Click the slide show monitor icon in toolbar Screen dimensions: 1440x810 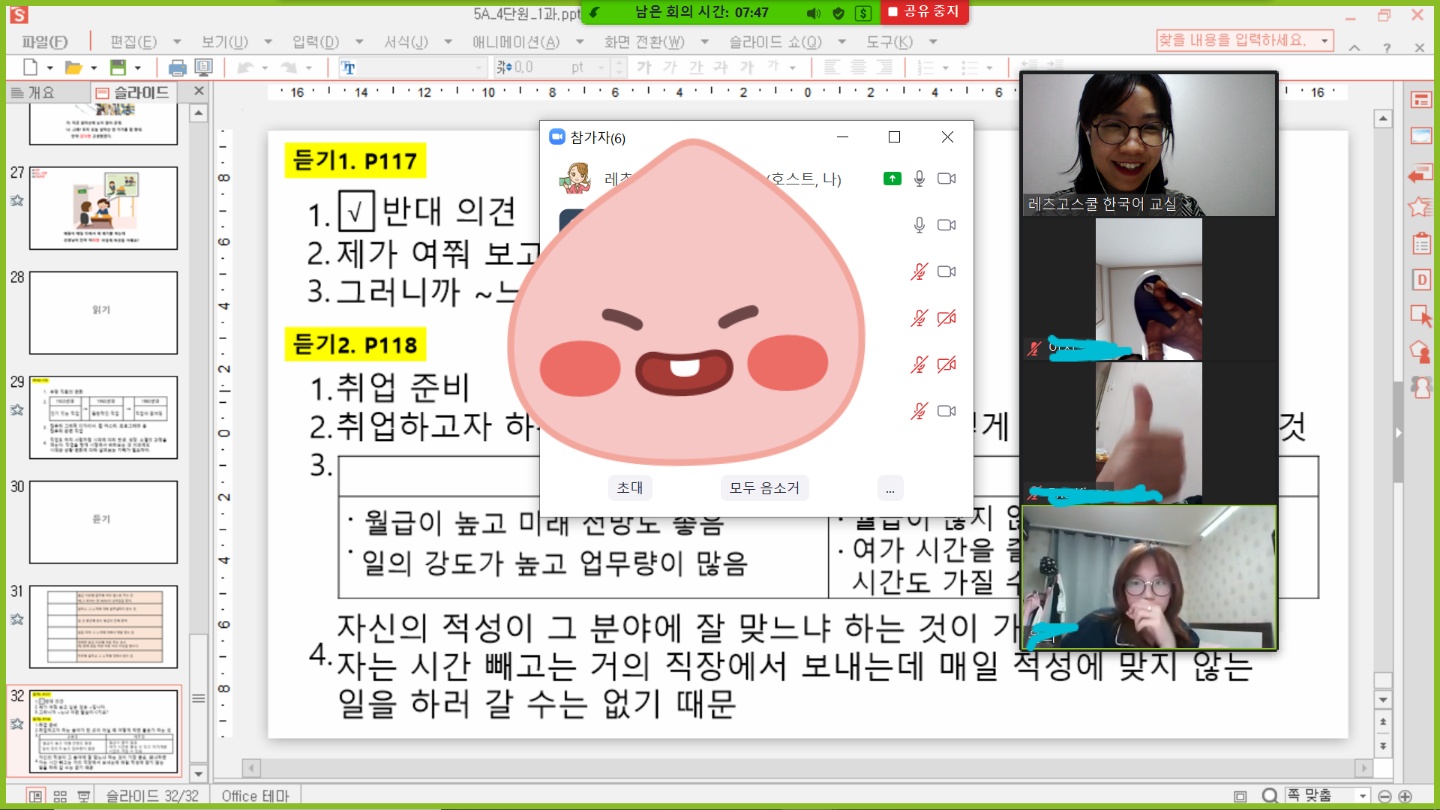(x=204, y=67)
